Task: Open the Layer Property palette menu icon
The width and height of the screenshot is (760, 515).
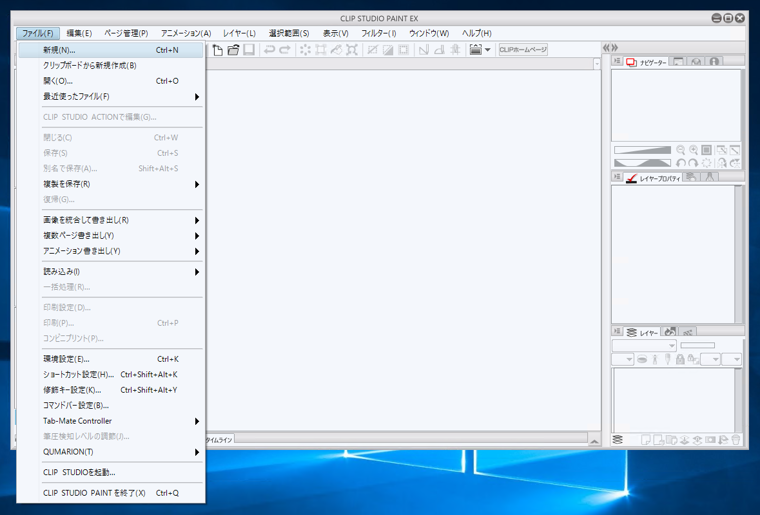Action: 617,177
